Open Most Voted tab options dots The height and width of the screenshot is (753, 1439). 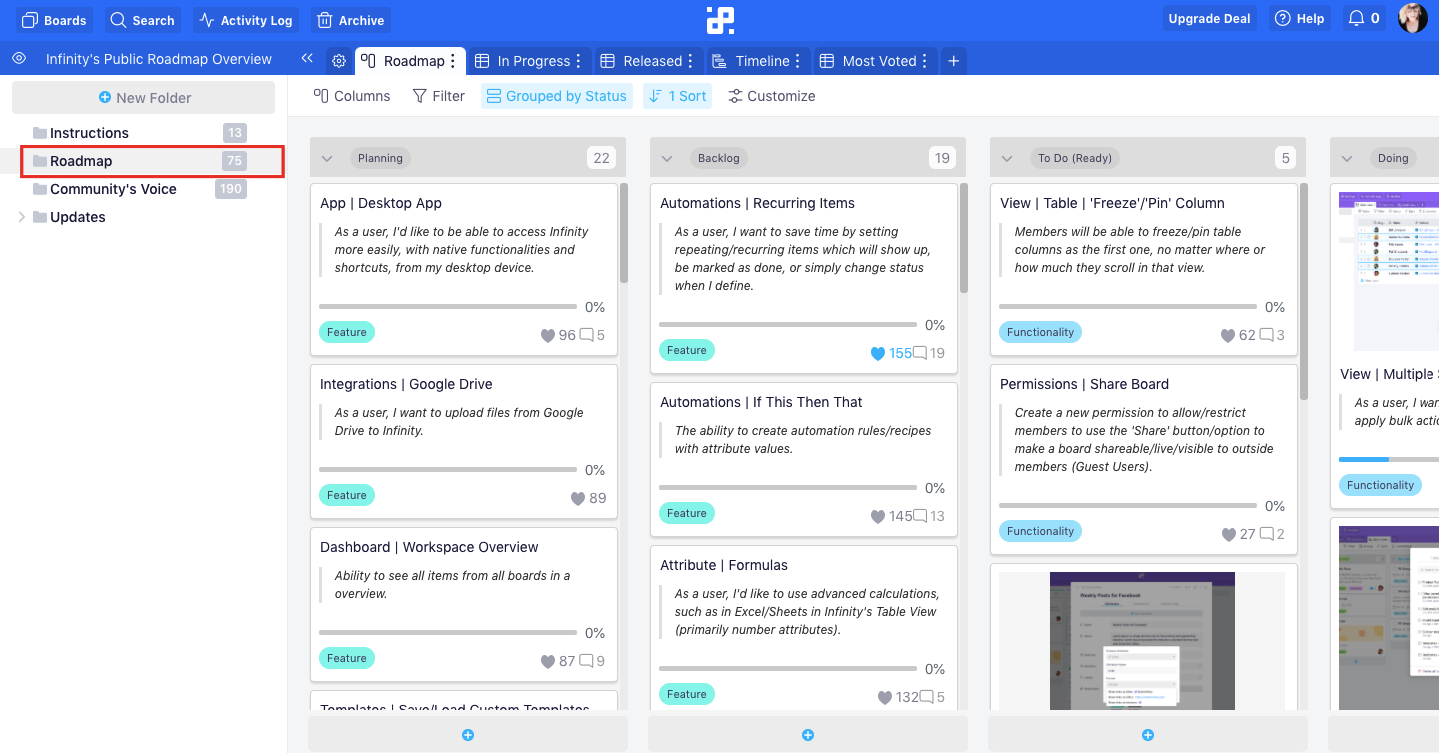(x=925, y=61)
